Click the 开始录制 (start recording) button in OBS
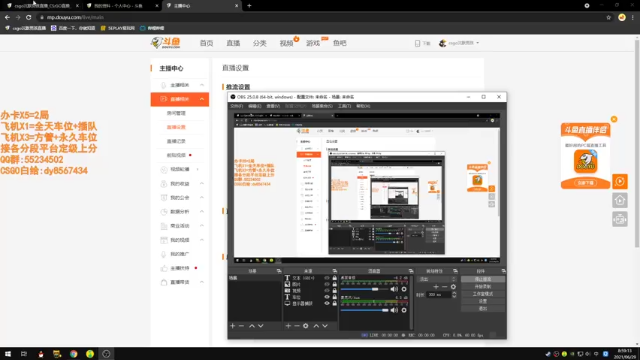The width and height of the screenshot is (640, 360). coord(483,287)
